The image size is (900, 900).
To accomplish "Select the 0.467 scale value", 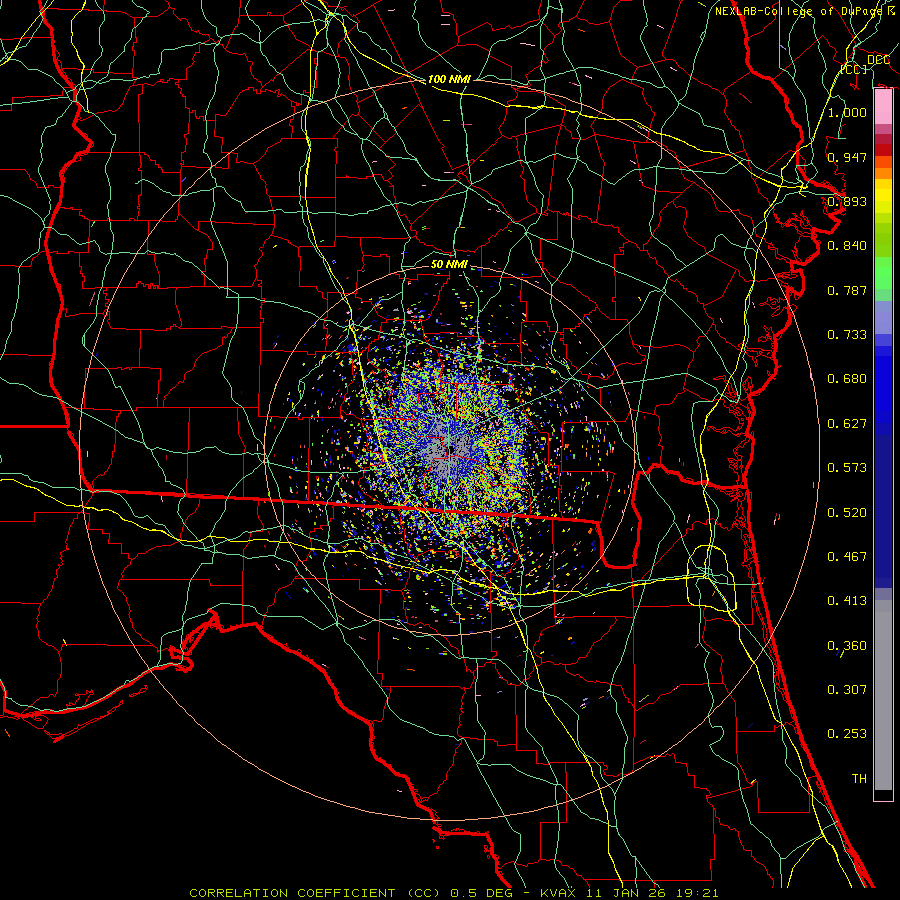I will 847,557.
